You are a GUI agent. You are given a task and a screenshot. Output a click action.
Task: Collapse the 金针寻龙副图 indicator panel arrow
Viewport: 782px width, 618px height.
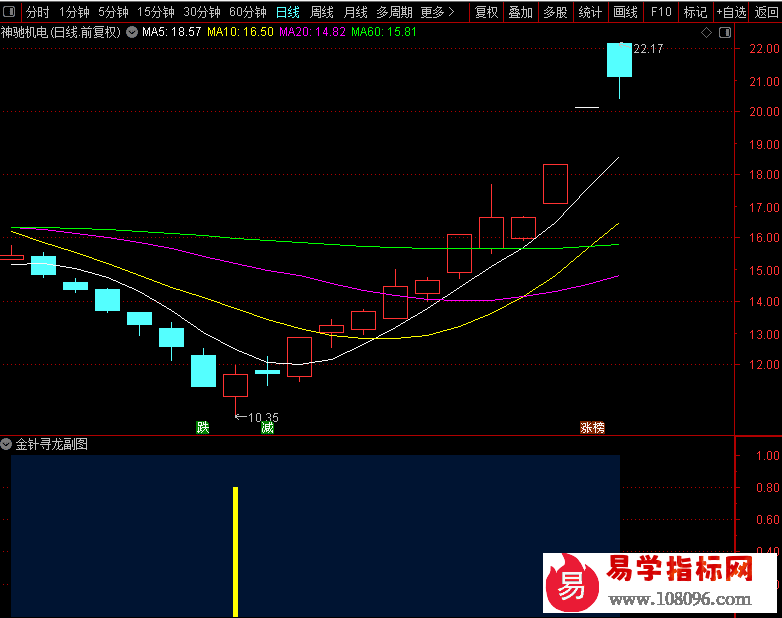(7, 444)
